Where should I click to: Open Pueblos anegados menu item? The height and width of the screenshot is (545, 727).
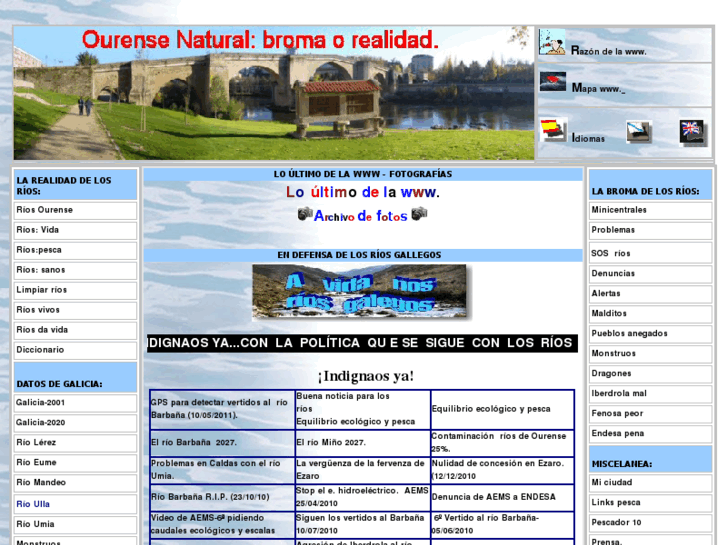pyautogui.click(x=650, y=333)
